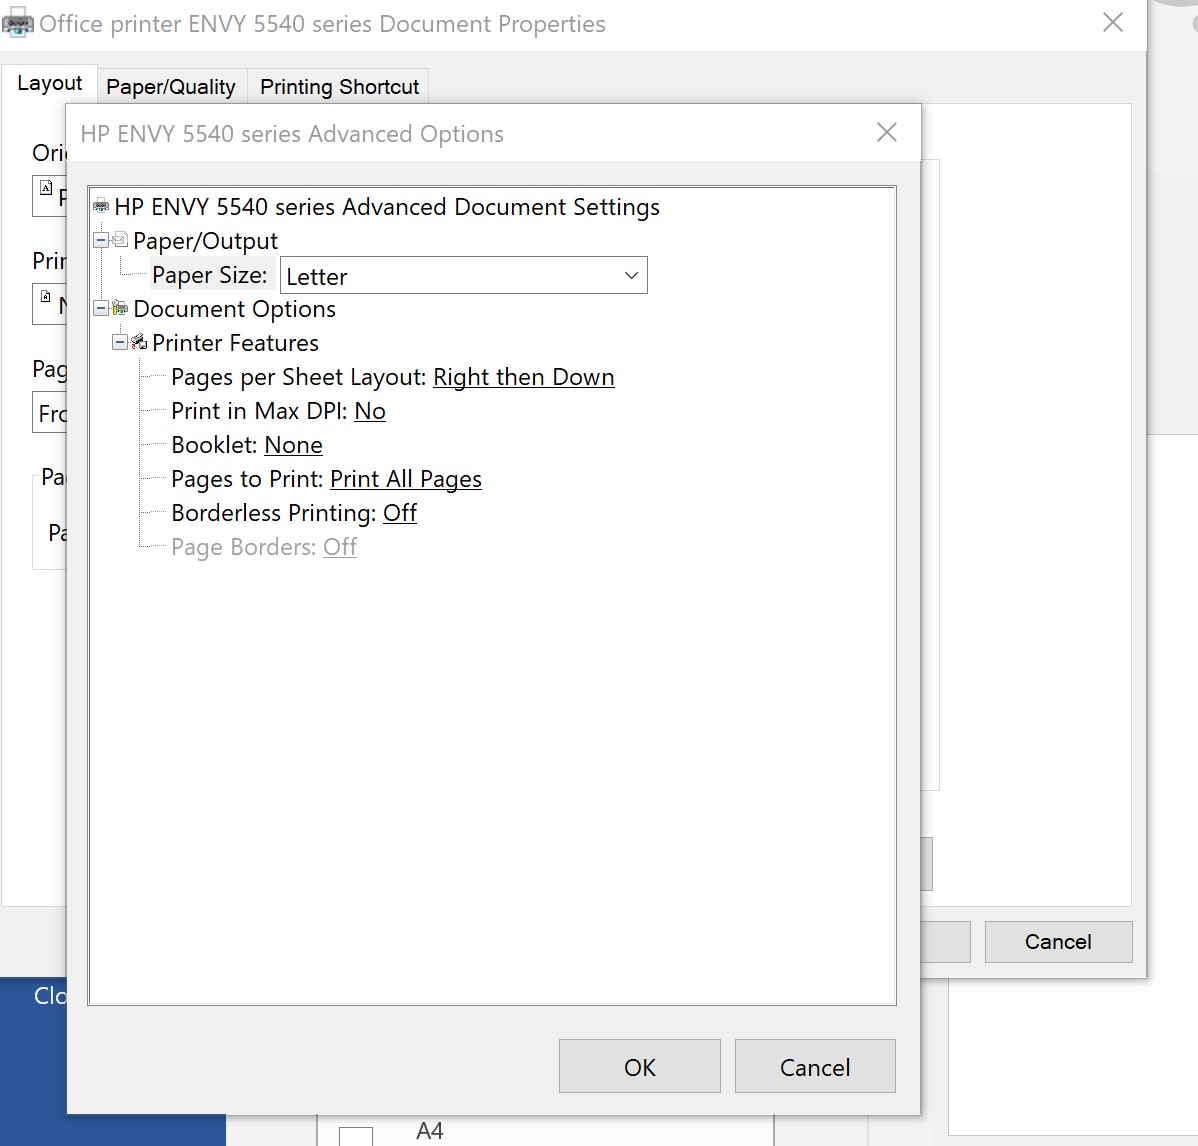This screenshot has height=1146, width=1198.
Task: Click the Printer Features icon
Action: pos(139,342)
